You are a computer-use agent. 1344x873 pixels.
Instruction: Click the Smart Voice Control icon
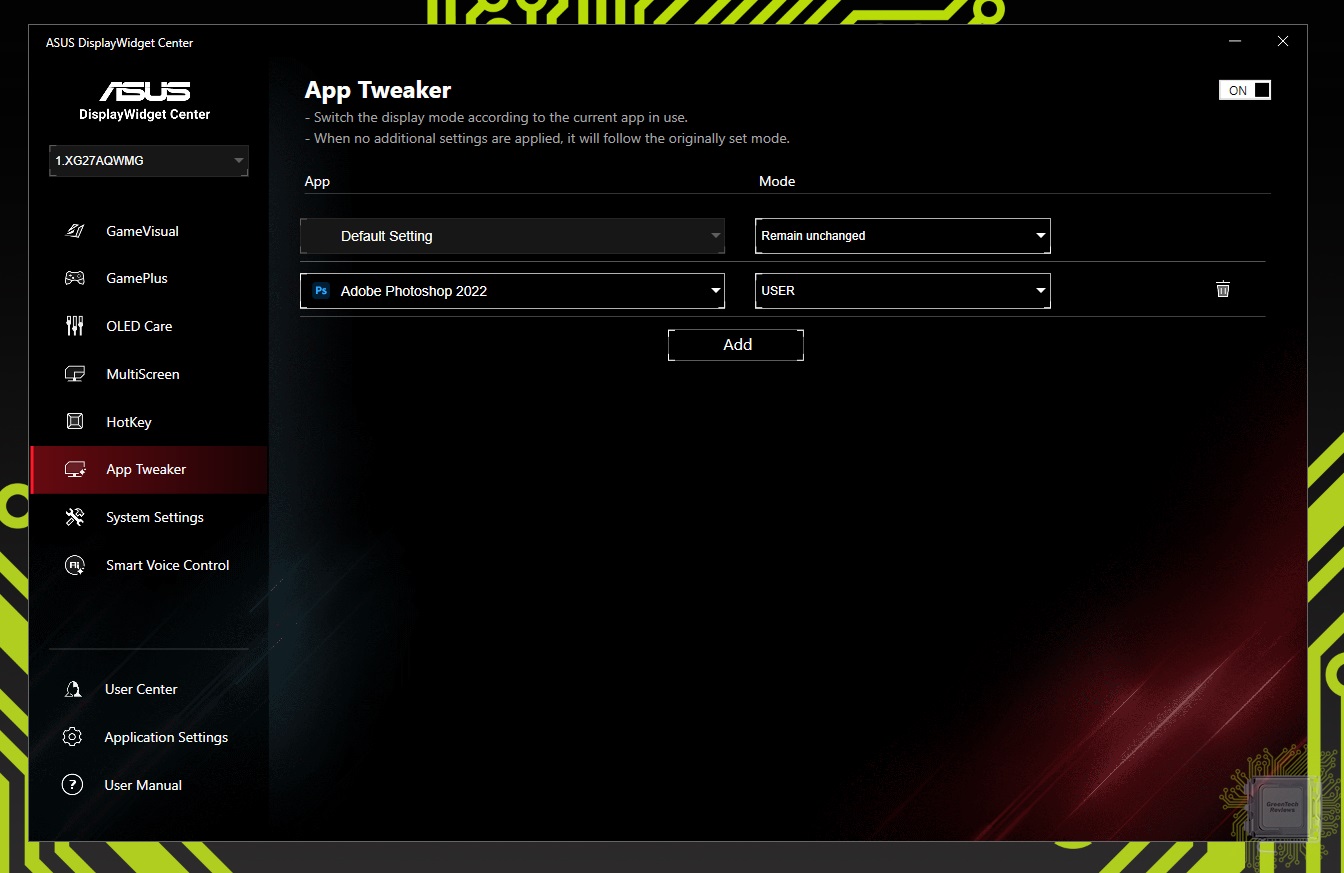click(x=74, y=565)
